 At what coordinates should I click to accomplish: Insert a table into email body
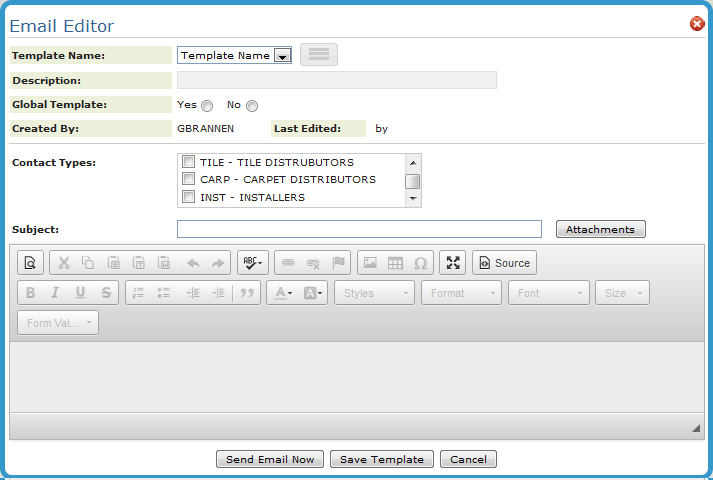395,263
